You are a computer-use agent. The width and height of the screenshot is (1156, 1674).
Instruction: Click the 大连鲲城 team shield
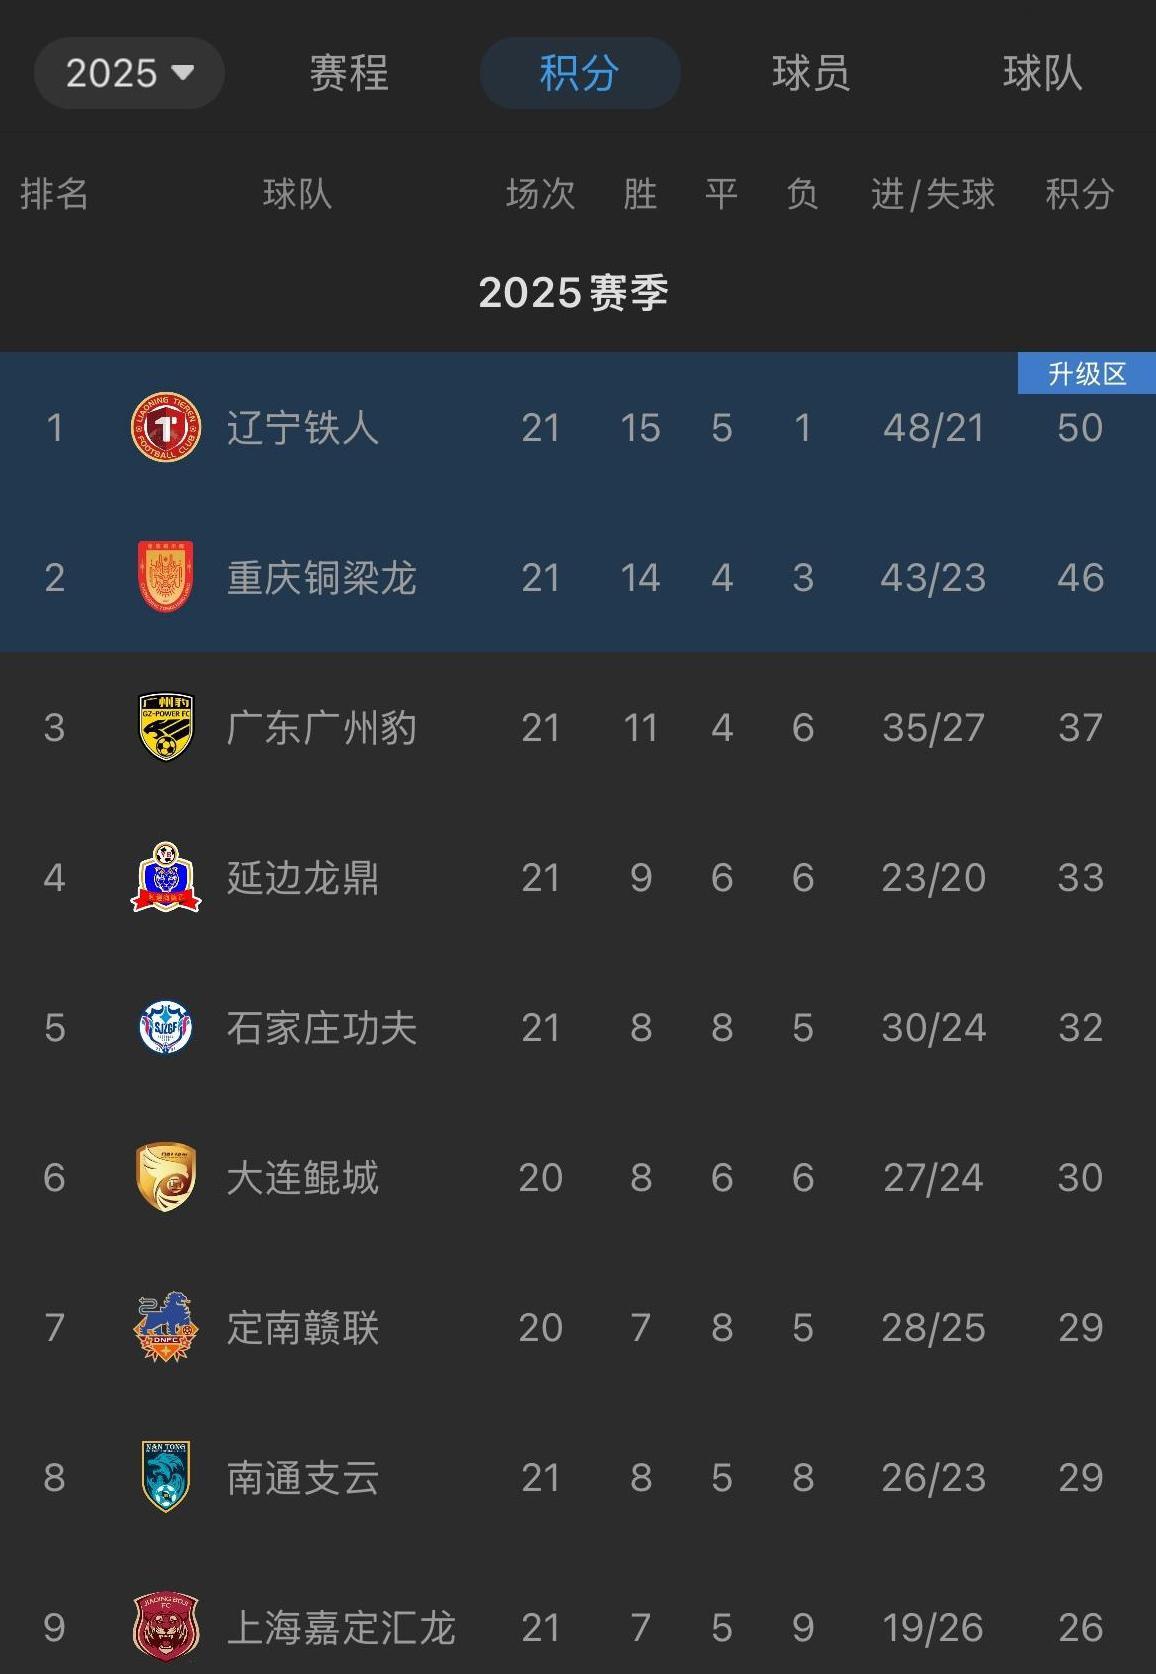click(x=166, y=1177)
